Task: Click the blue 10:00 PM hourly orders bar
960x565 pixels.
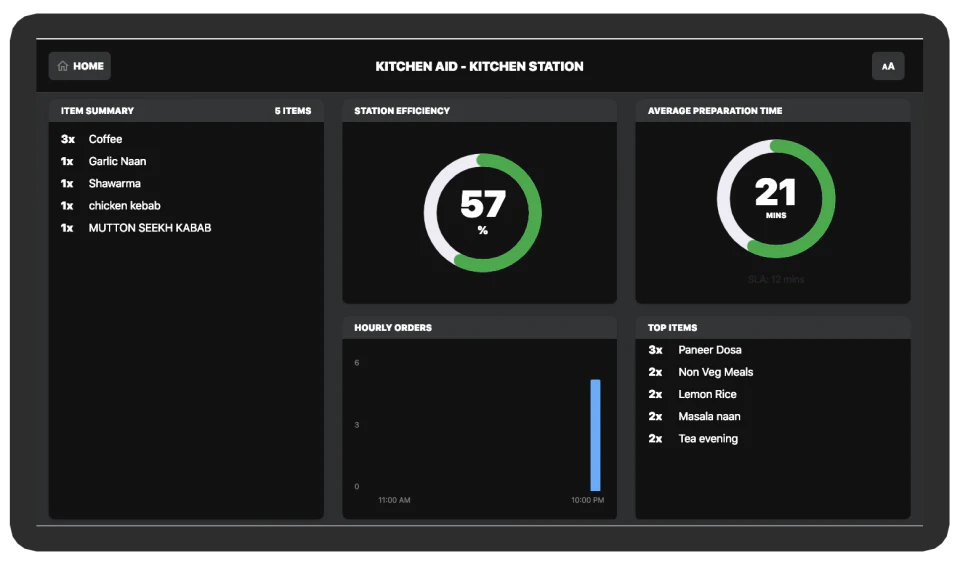Action: coord(595,435)
